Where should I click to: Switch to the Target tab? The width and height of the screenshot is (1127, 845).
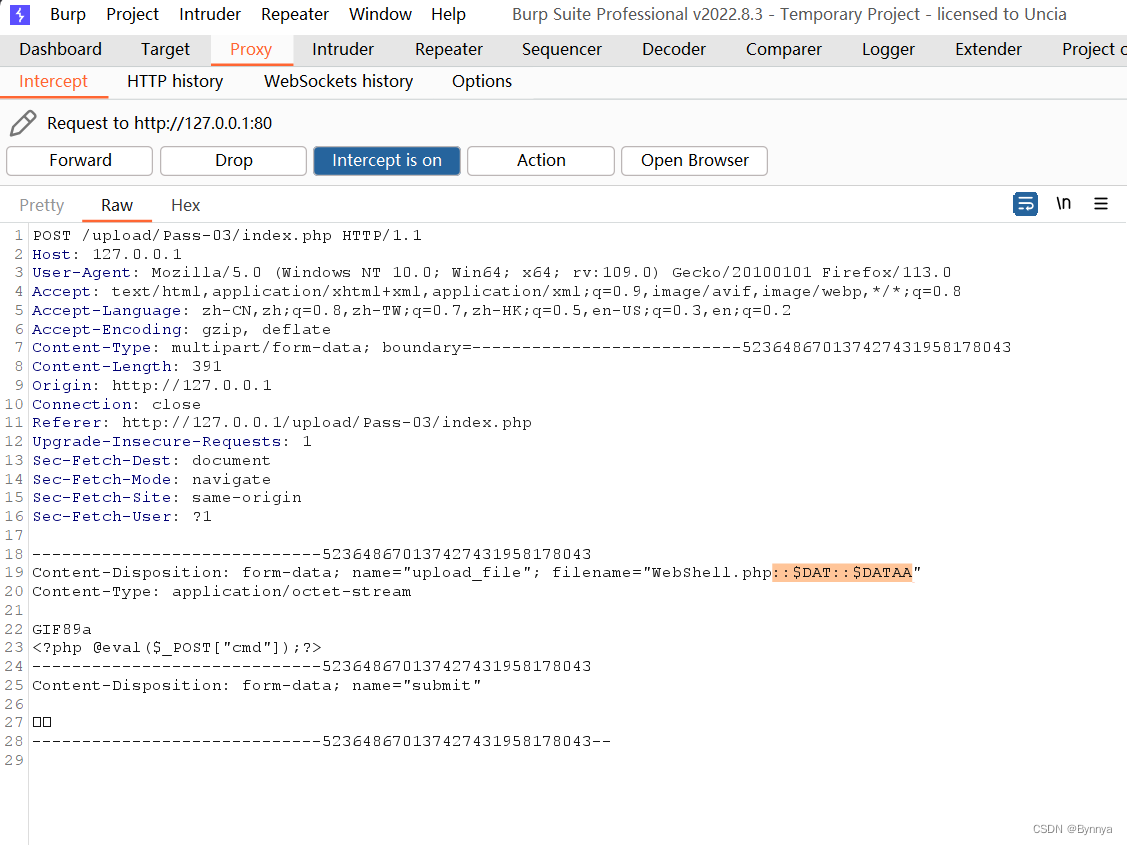pos(165,50)
